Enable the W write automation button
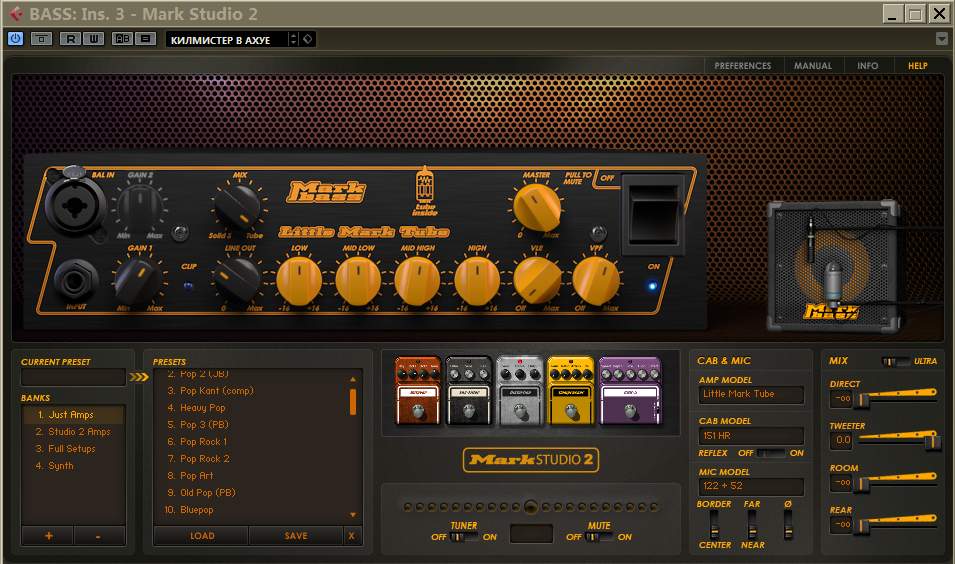This screenshot has height=564, width=955. (94, 39)
